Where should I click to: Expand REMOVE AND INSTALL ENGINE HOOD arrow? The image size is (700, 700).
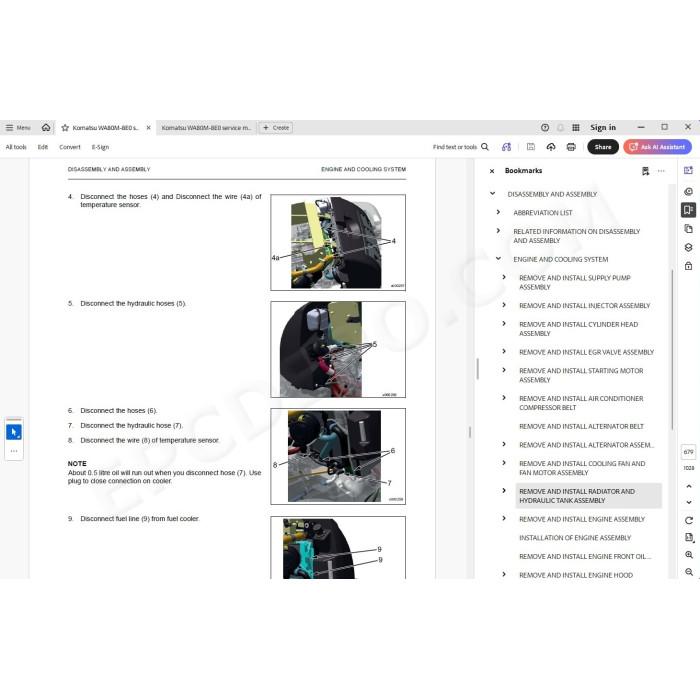coord(504,575)
